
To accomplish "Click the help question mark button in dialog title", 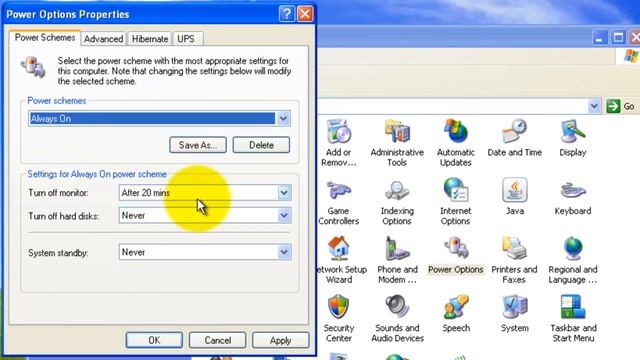I will pyautogui.click(x=287, y=14).
